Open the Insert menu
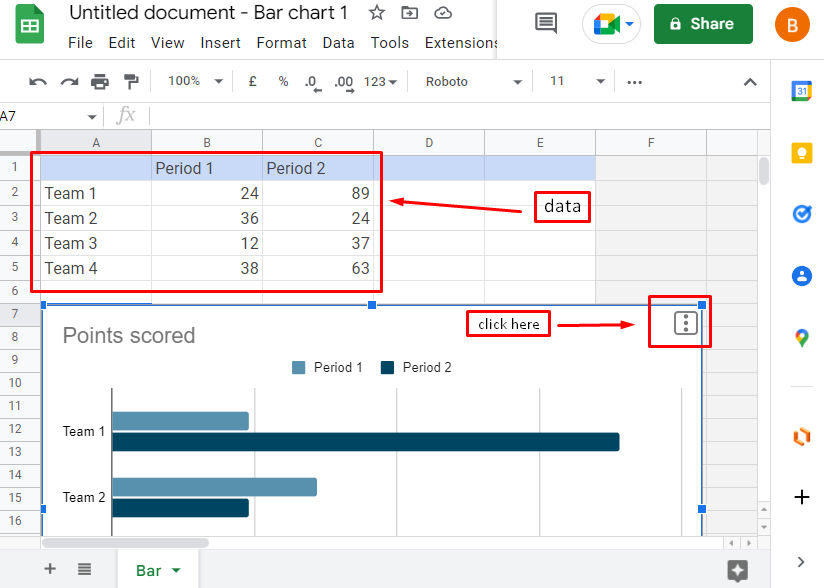The height and width of the screenshot is (588, 824). pos(220,43)
